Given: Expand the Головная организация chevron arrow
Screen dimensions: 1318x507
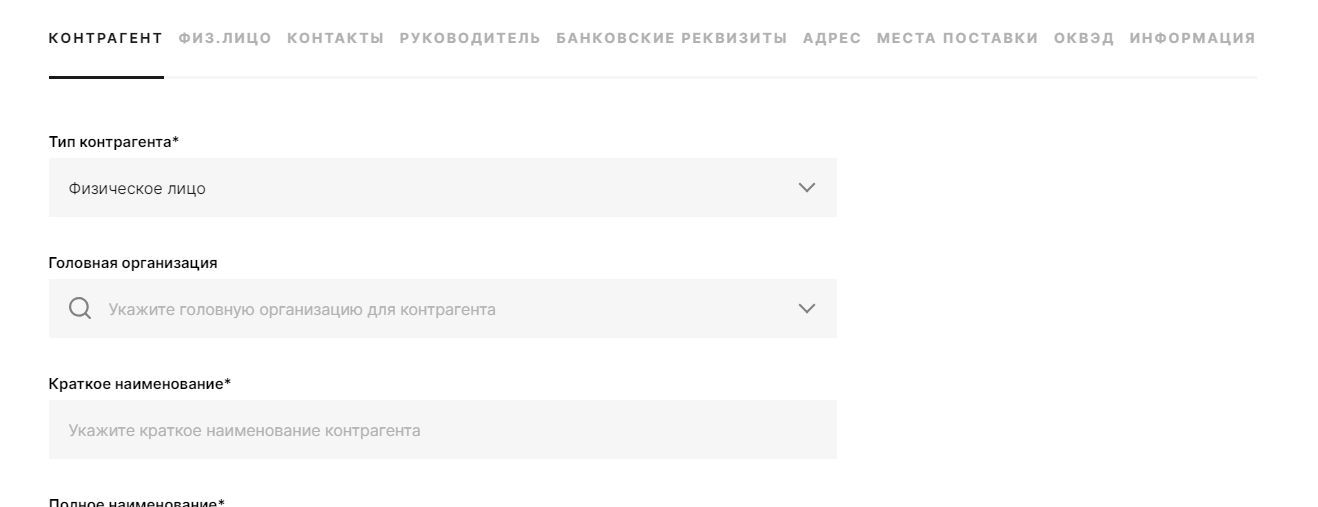Looking at the screenshot, I should (x=807, y=309).
